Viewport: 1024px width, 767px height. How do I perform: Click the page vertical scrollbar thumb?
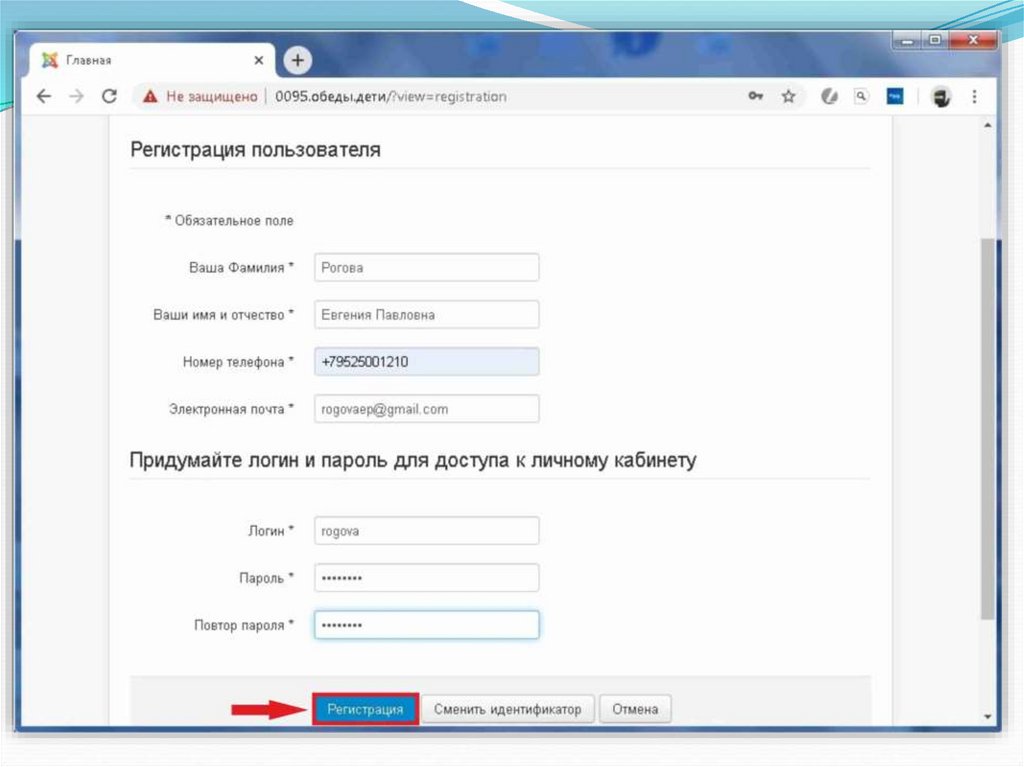pos(987,428)
